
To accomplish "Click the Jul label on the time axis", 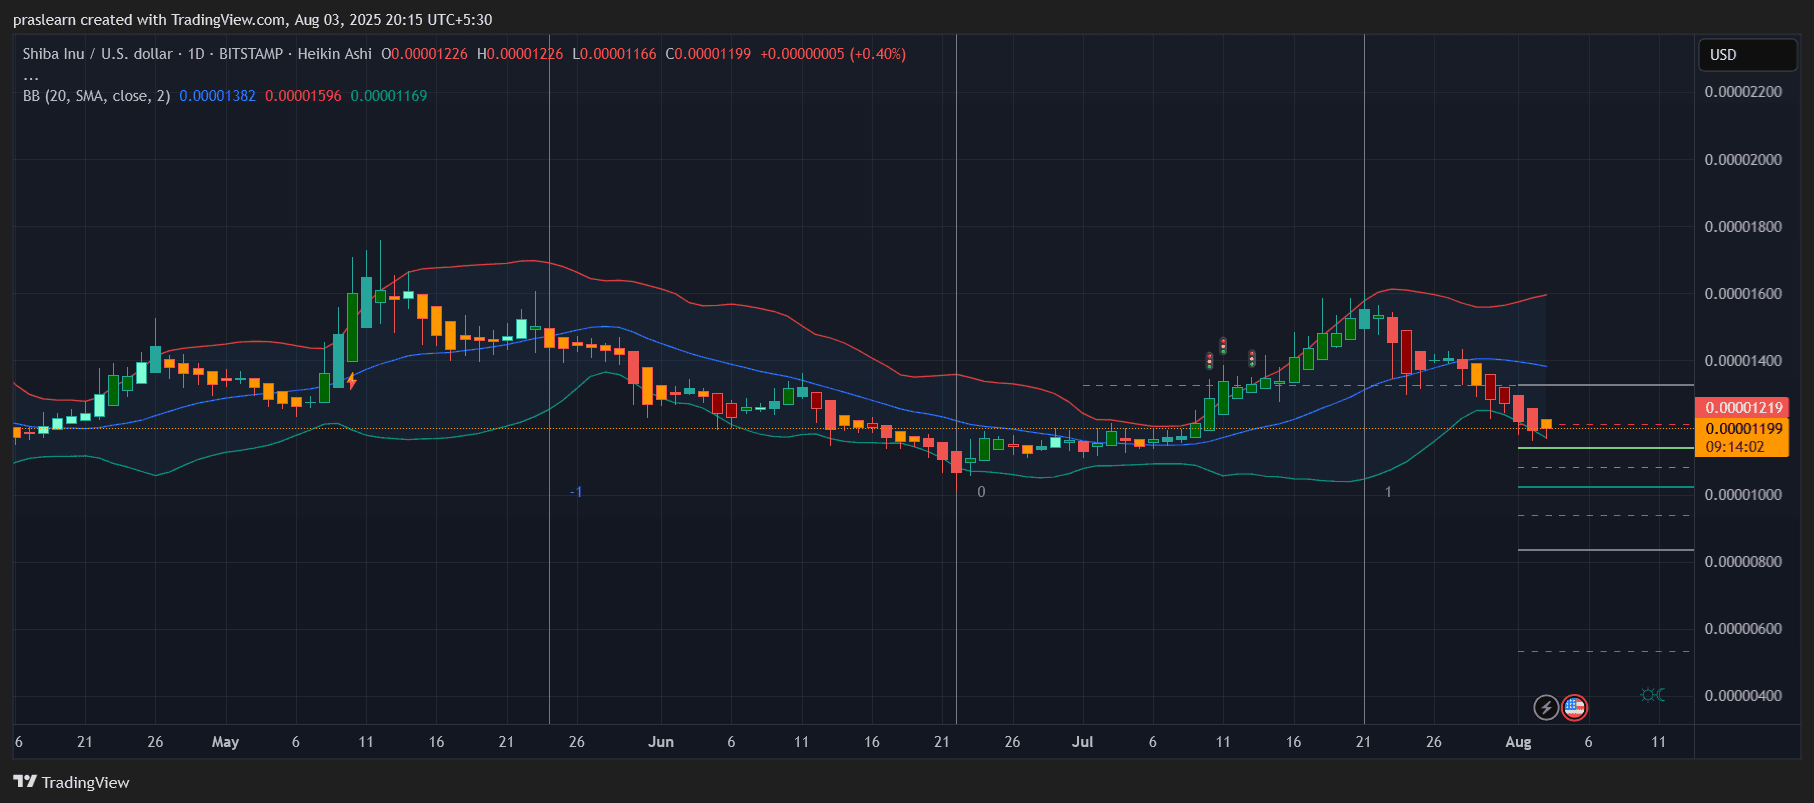I will 1082,742.
